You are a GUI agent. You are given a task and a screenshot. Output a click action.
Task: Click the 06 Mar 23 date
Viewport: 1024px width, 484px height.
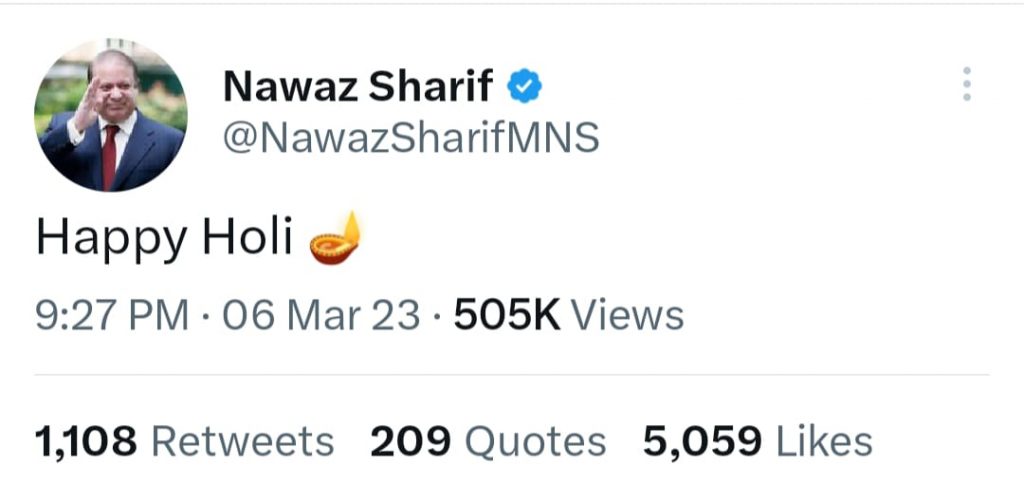tap(321, 315)
